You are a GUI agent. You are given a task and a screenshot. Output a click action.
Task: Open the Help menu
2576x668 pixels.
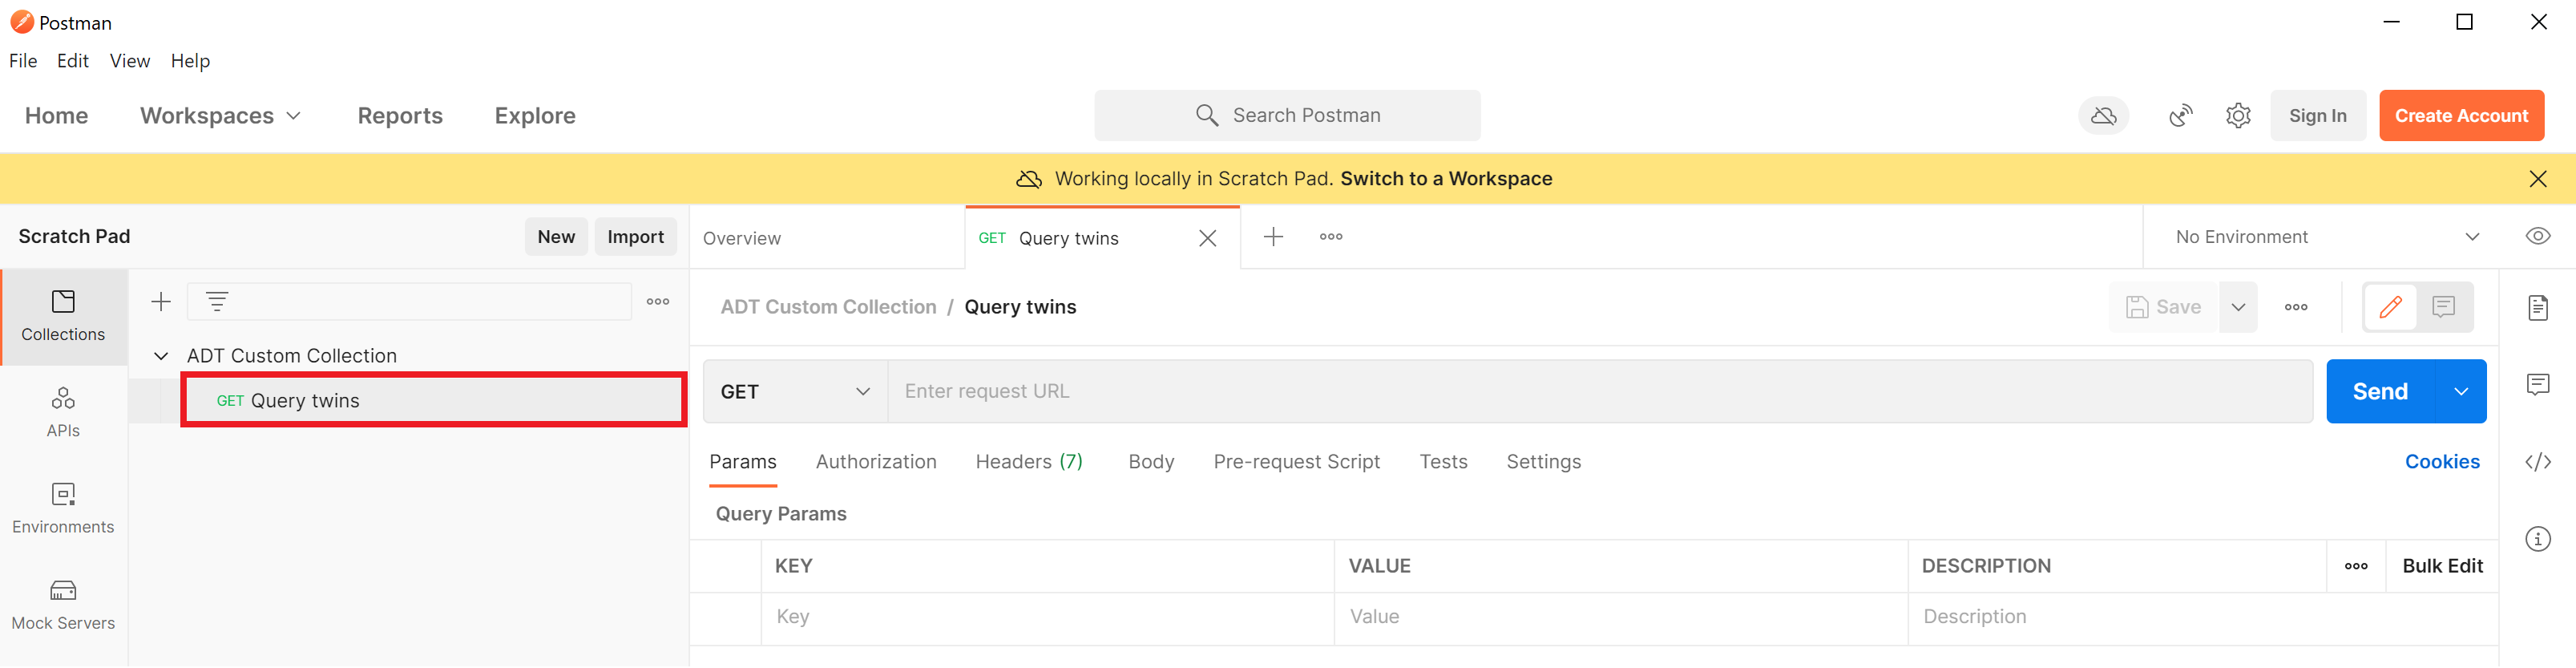(x=190, y=61)
